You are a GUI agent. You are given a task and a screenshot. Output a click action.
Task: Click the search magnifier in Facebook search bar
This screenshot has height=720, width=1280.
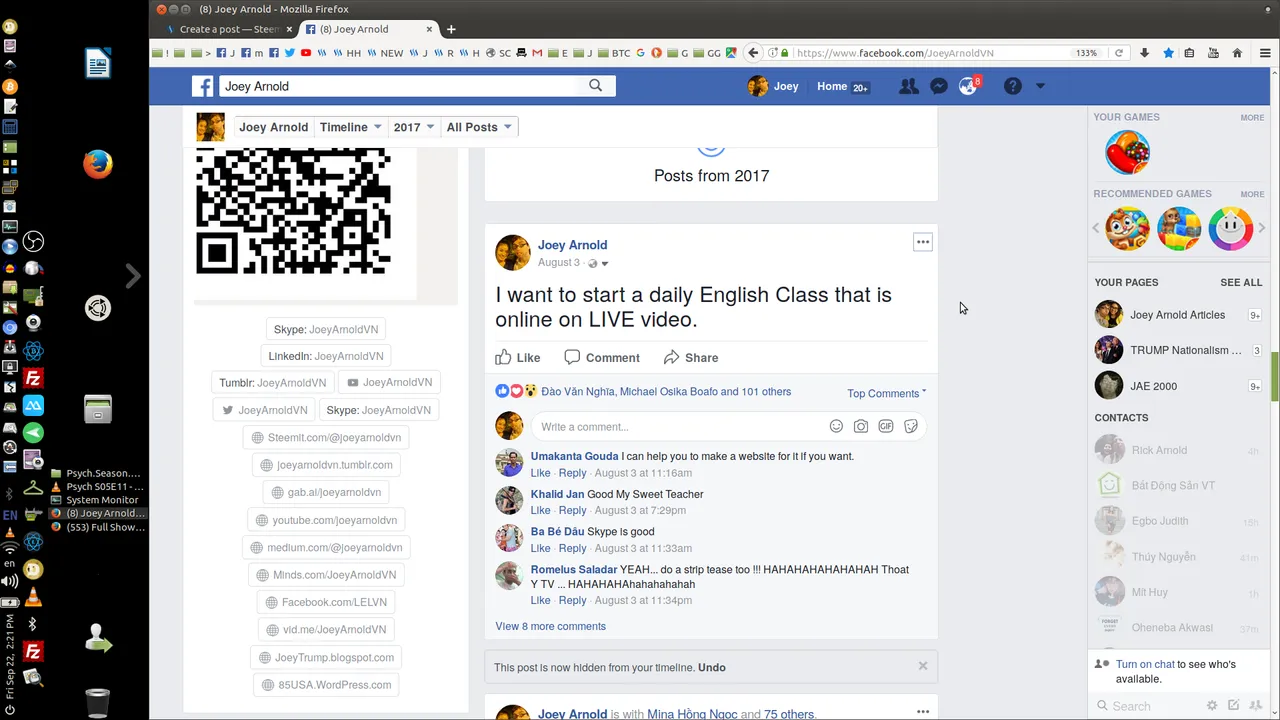[x=596, y=86]
